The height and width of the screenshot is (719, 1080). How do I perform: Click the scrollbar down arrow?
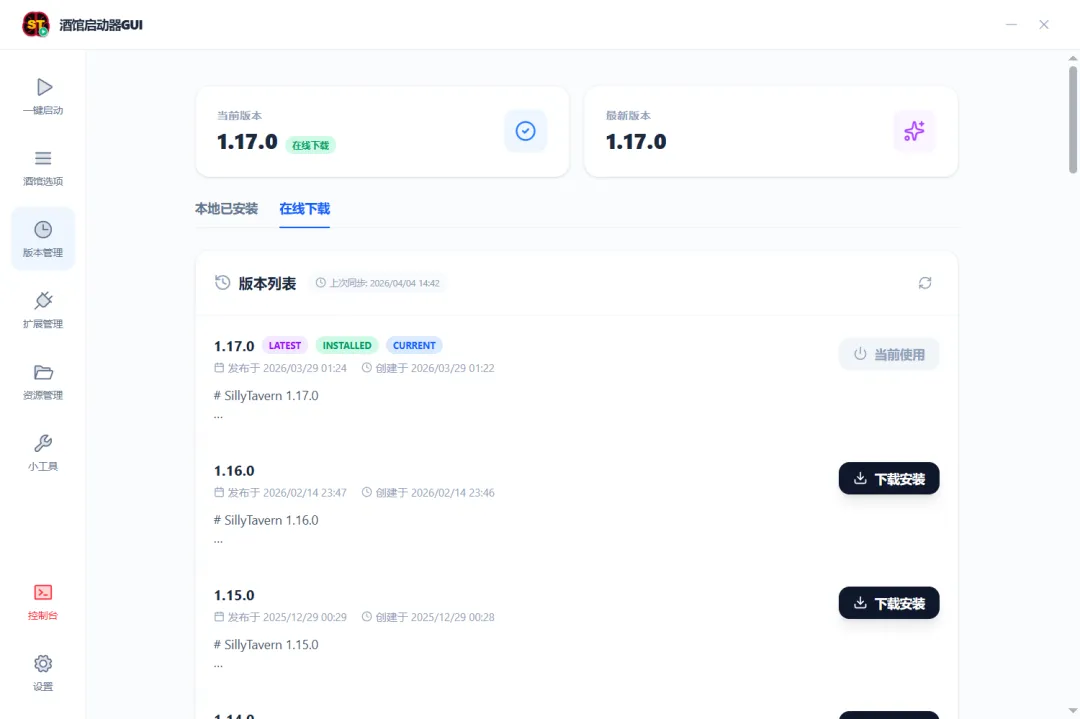1072,711
